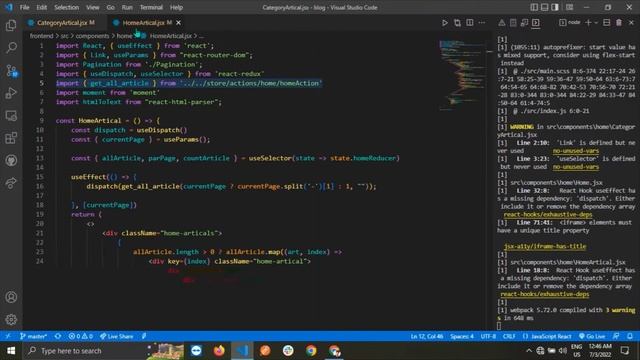
Task: Click 'HomeArtical.jsx' in the breadcrumb
Action: point(171,36)
